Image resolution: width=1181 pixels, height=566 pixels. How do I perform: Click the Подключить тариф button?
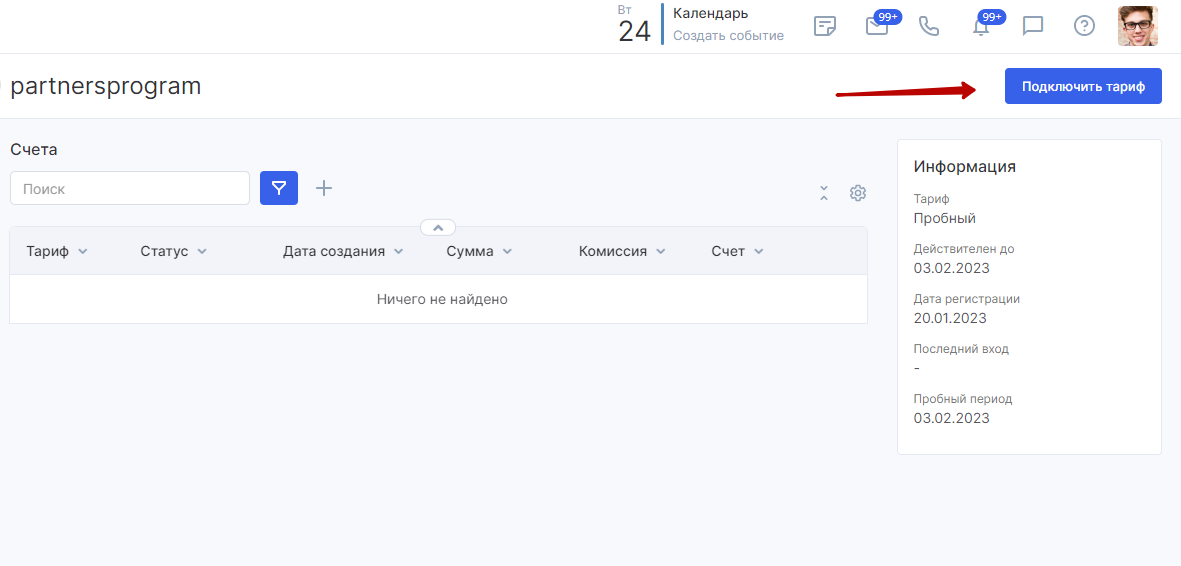[1083, 86]
